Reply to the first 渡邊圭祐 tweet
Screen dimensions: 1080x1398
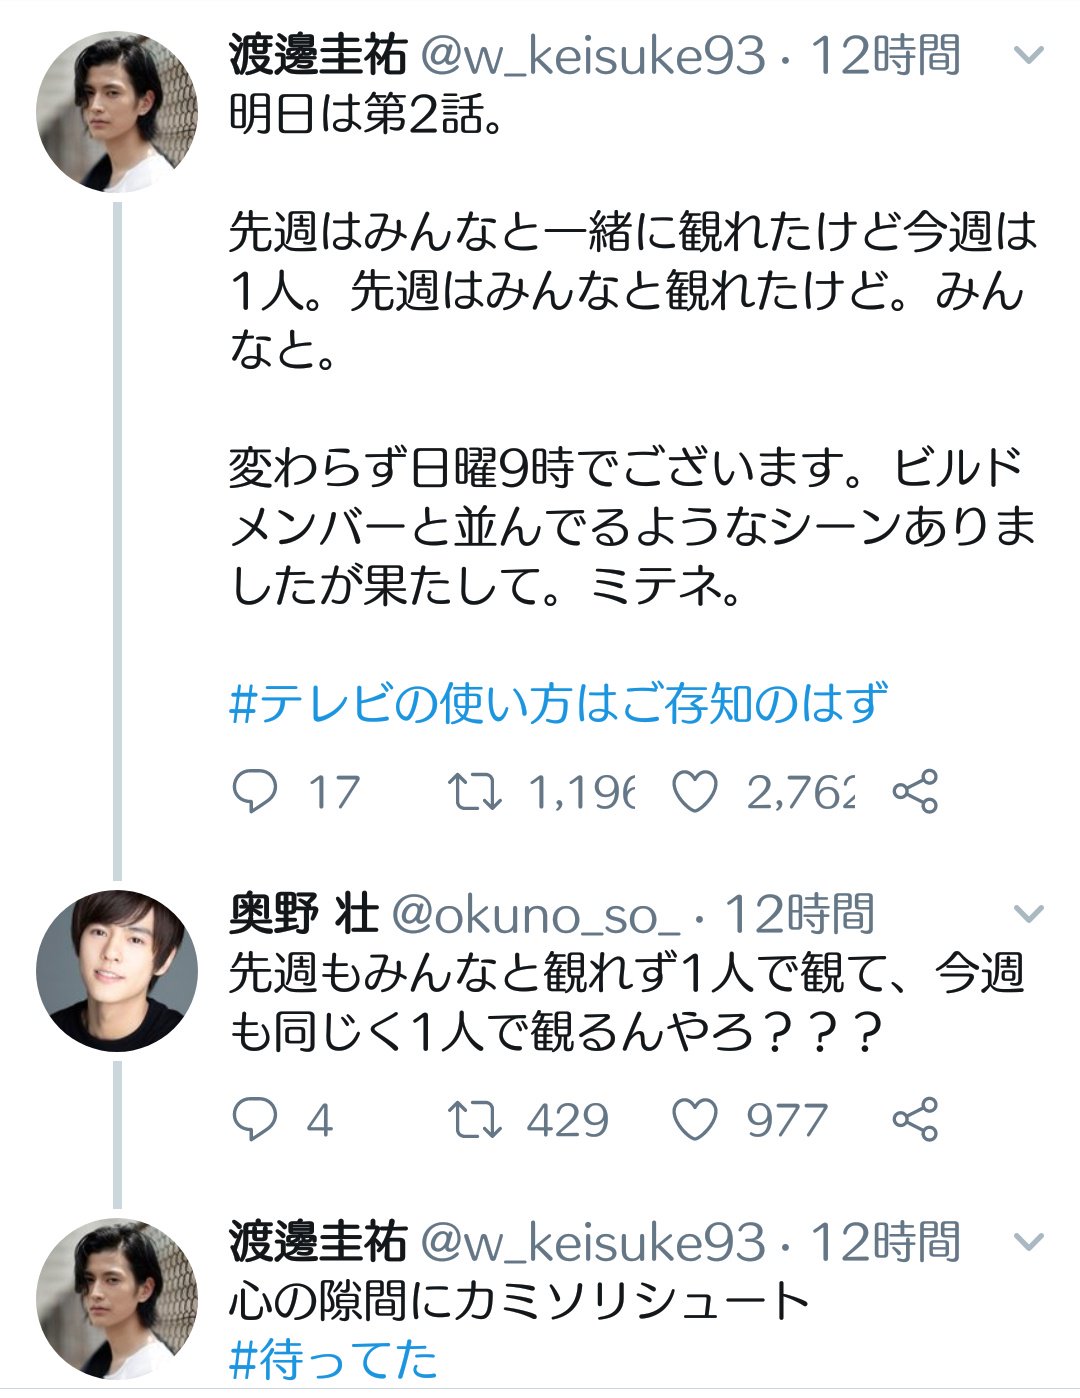[x=255, y=792]
